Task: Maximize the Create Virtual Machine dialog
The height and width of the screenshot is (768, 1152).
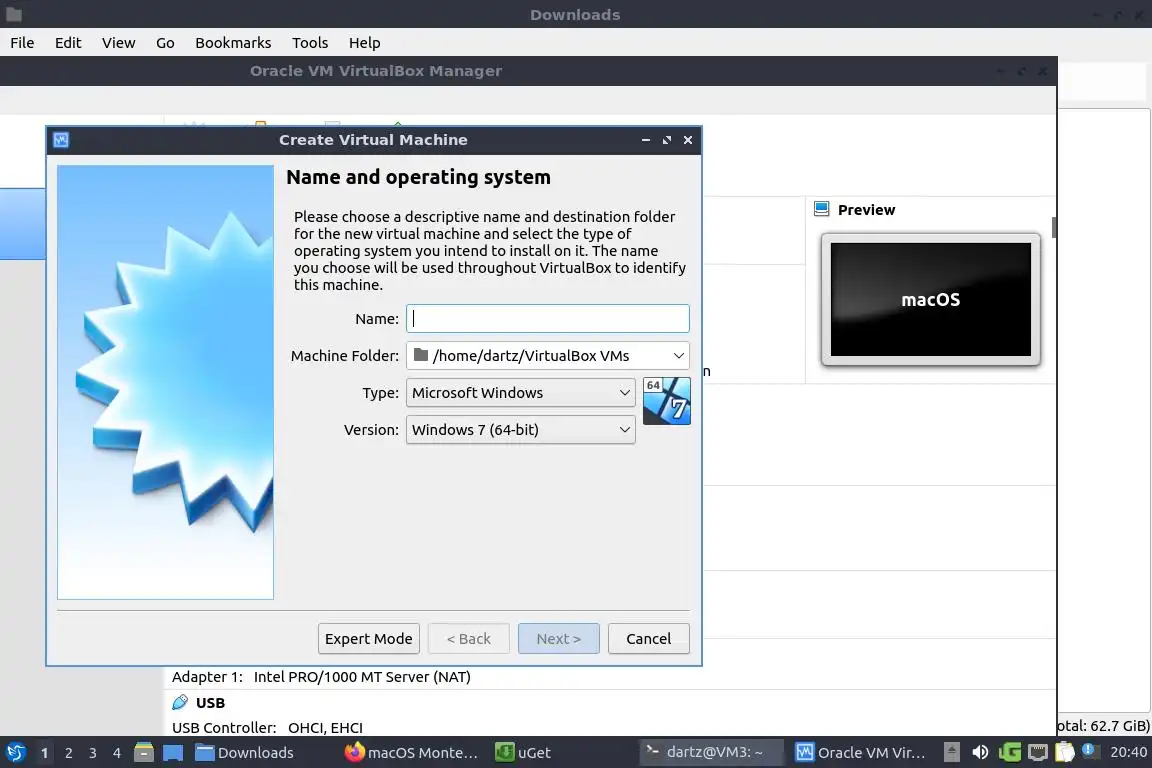Action: point(666,140)
